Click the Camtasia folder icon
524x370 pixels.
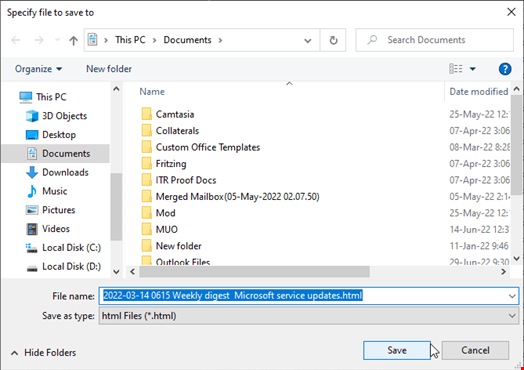point(146,114)
